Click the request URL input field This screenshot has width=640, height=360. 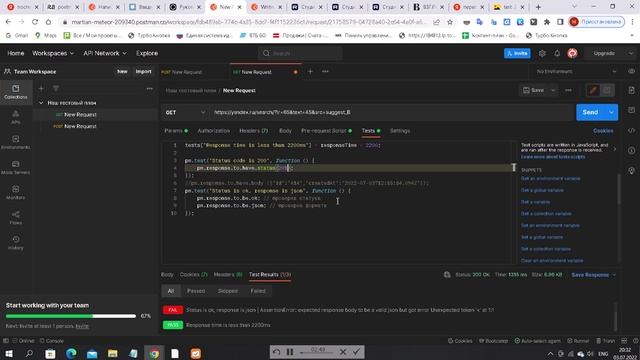392,112
